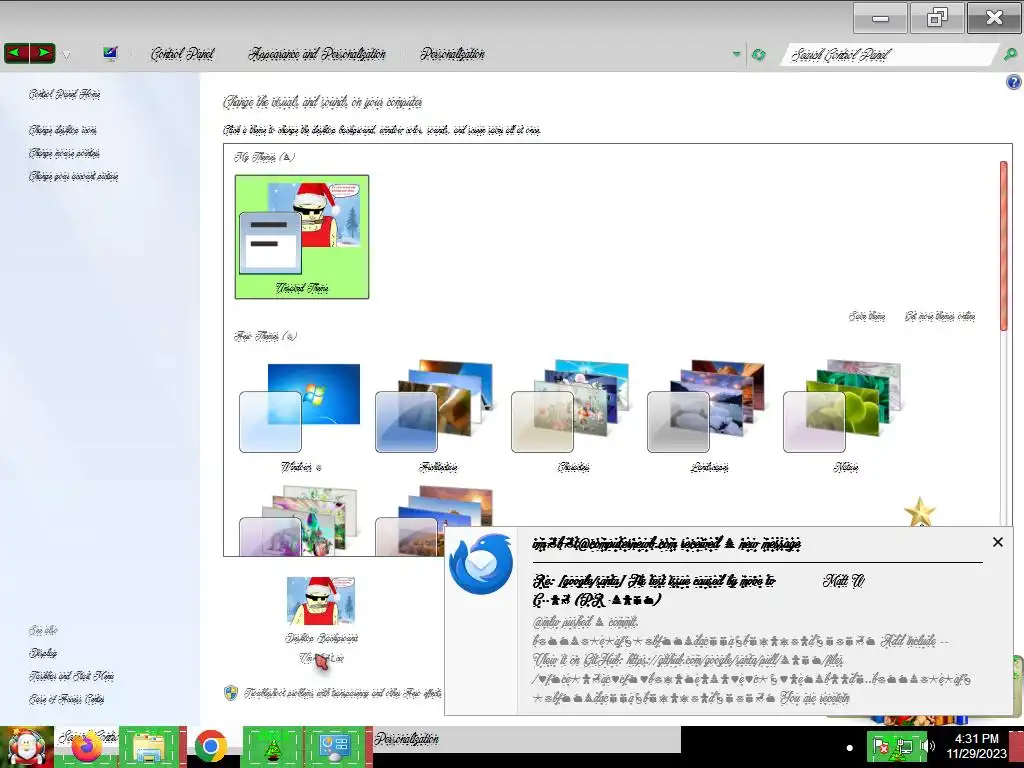Viewport: 1024px width, 768px height.
Task: Dismiss the Thunderbird new message notification
Action: [997, 542]
